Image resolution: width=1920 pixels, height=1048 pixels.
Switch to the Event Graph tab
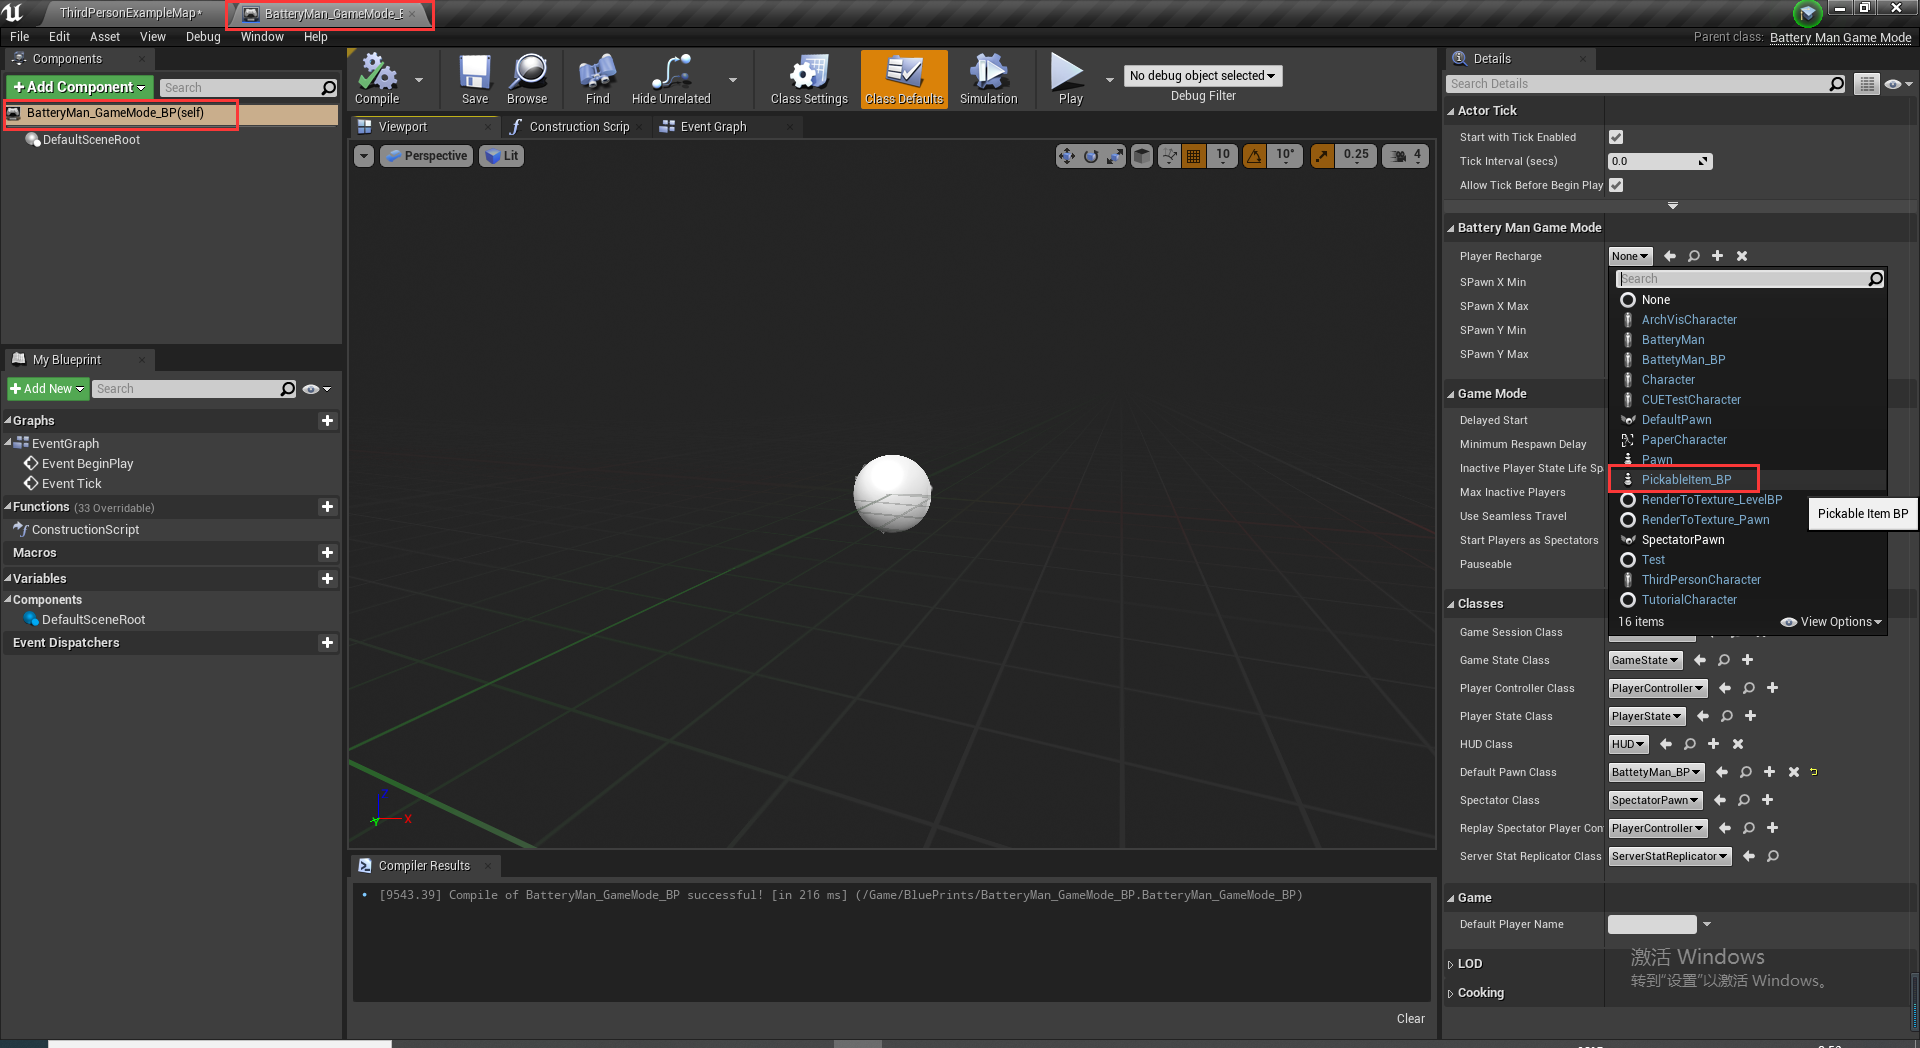pos(713,127)
